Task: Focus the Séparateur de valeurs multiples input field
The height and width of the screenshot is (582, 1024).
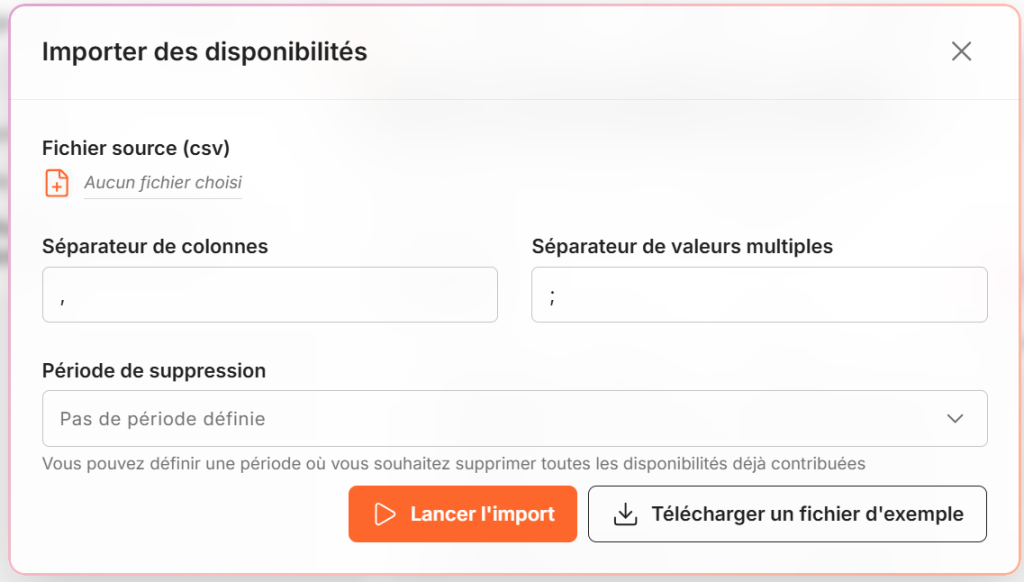Action: tap(759, 295)
